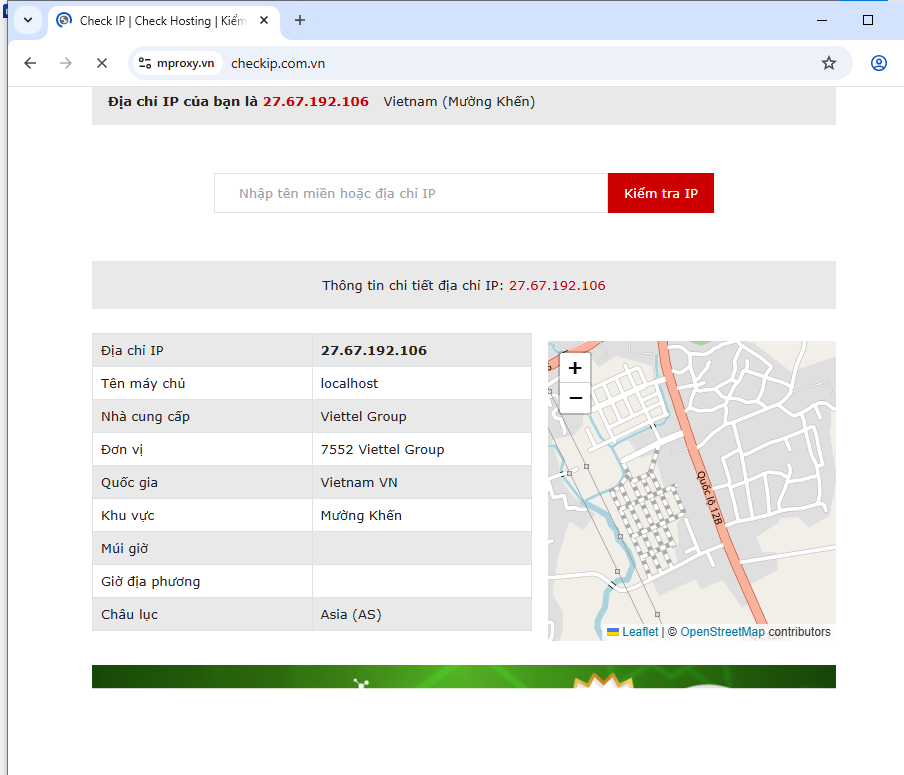Click the Viettel Group provider cell
This screenshot has width=904, height=775.
[422, 416]
